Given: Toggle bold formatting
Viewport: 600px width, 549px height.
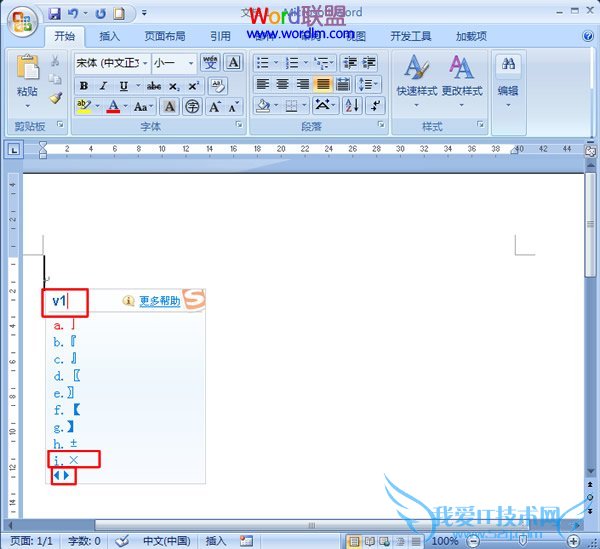Looking at the screenshot, I should [x=84, y=86].
